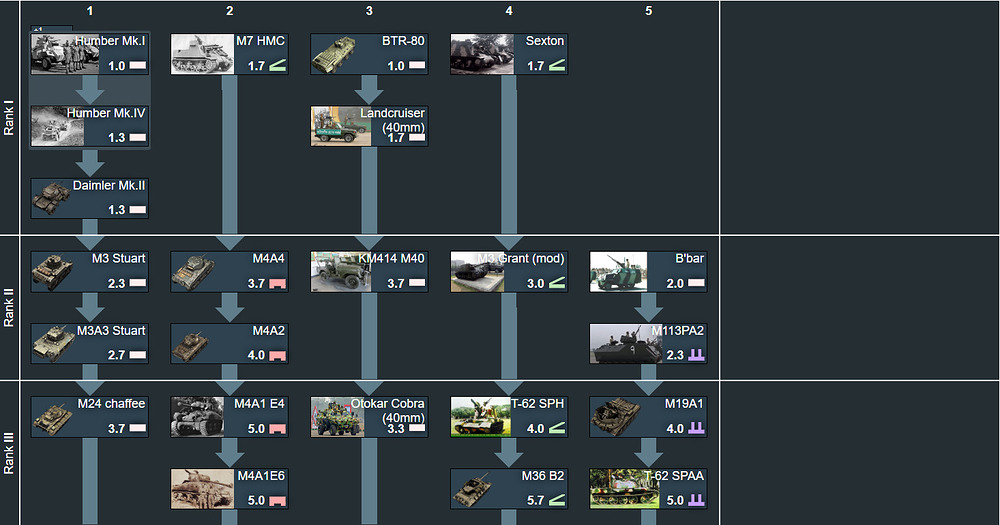Viewport: 1000px width, 525px height.
Task: Click the medium tank icon on M4A1E6
Action: pyautogui.click(x=277, y=500)
